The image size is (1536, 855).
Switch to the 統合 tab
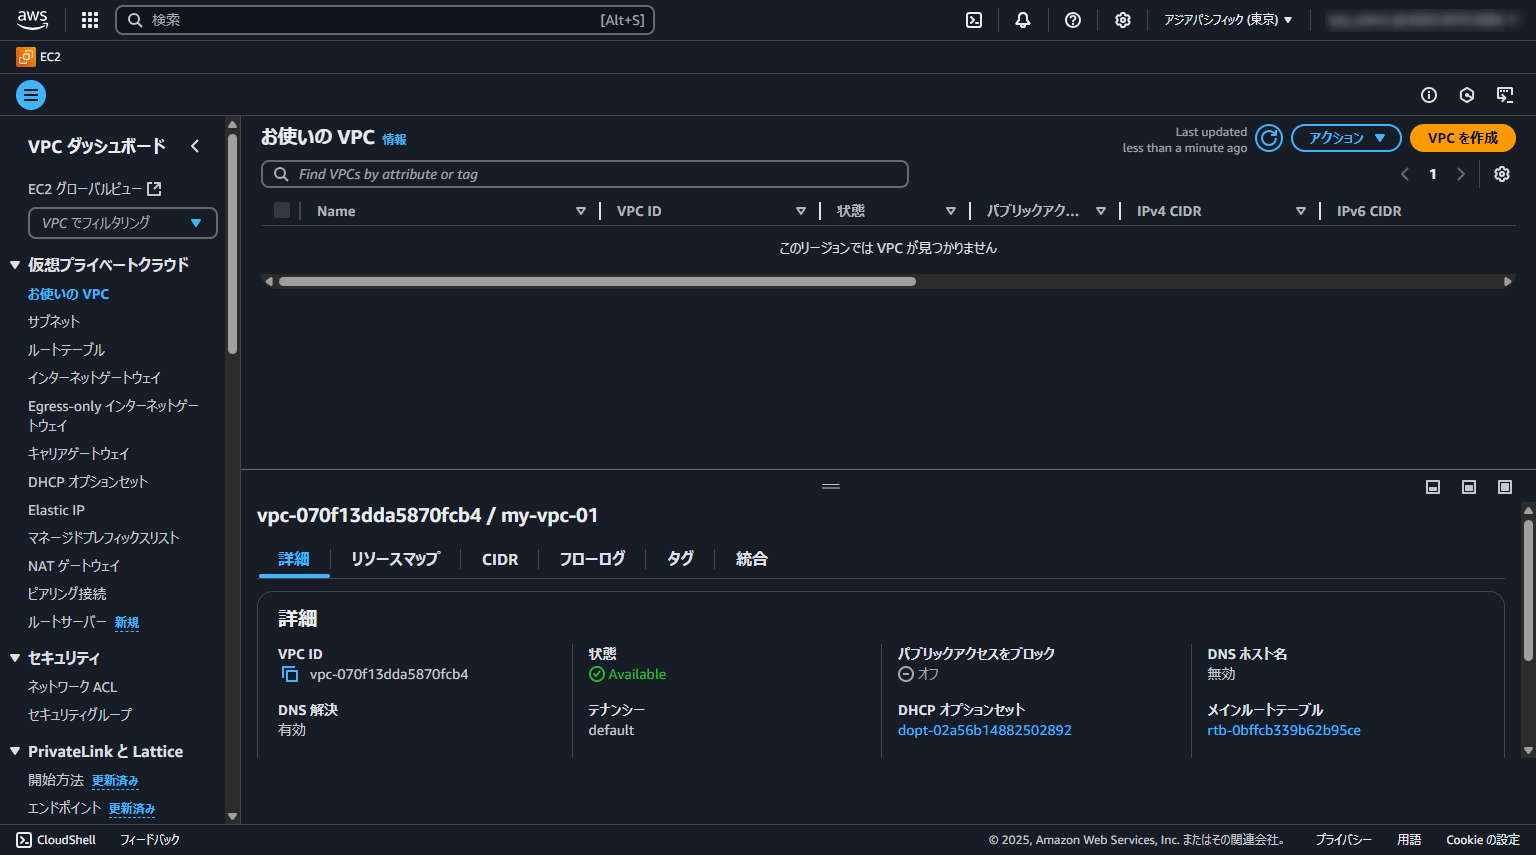tap(752, 559)
